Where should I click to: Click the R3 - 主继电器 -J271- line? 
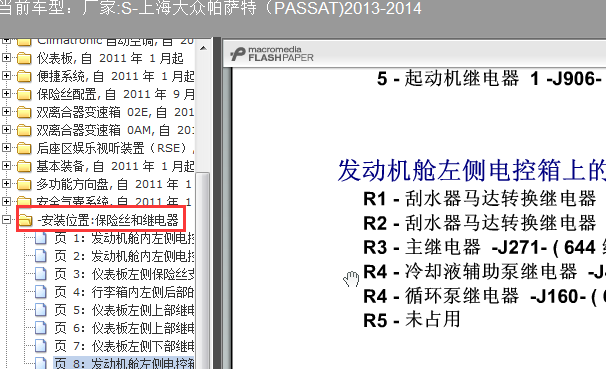pos(484,247)
